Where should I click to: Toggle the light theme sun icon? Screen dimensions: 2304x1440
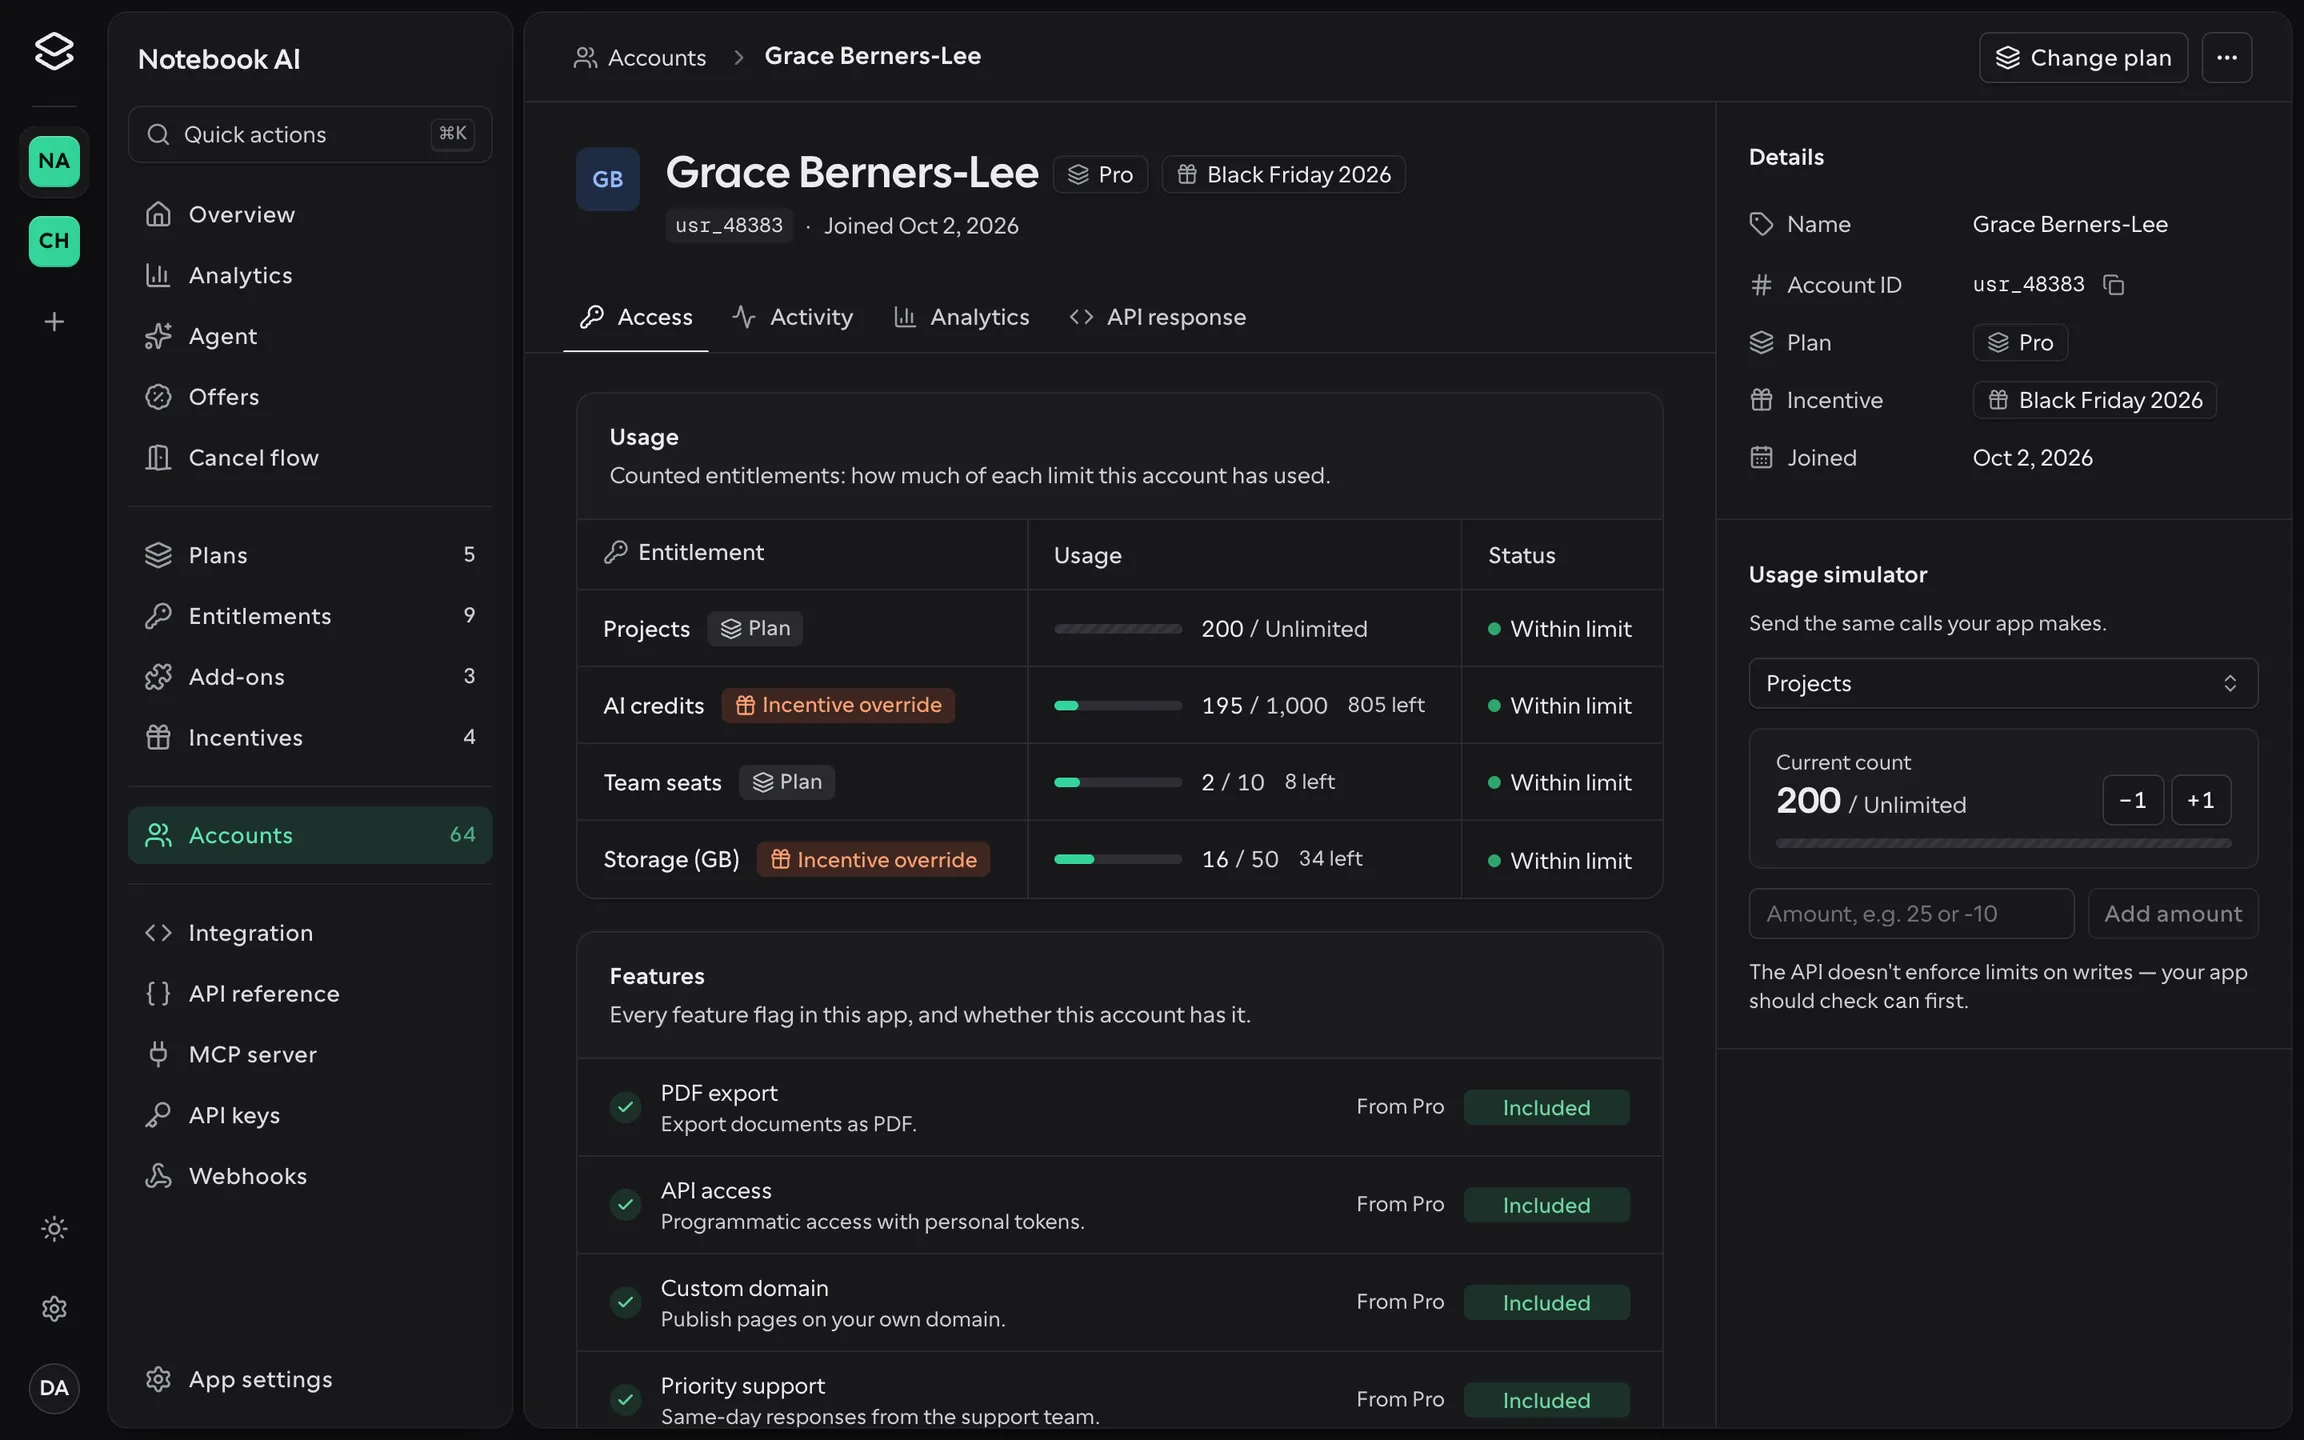click(54, 1229)
